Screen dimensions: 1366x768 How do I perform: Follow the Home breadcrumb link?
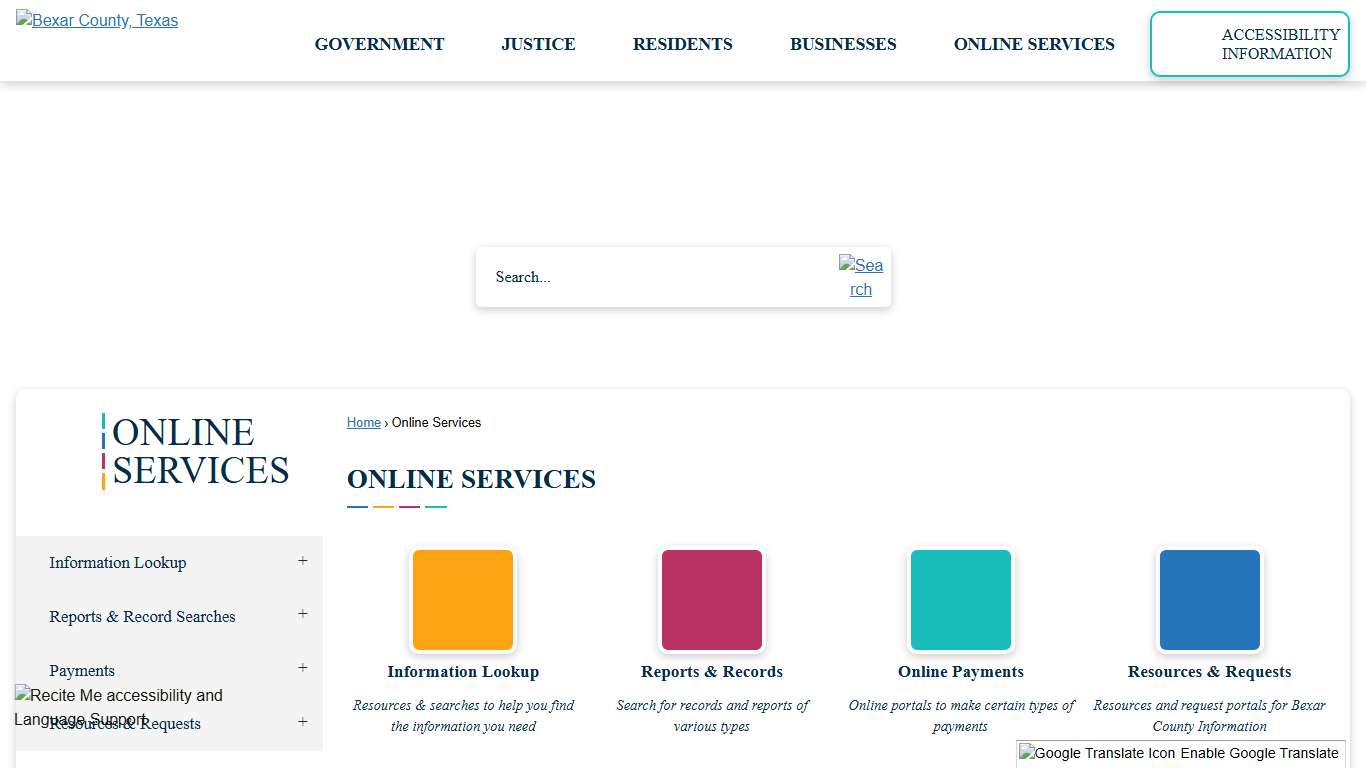pyautogui.click(x=363, y=422)
